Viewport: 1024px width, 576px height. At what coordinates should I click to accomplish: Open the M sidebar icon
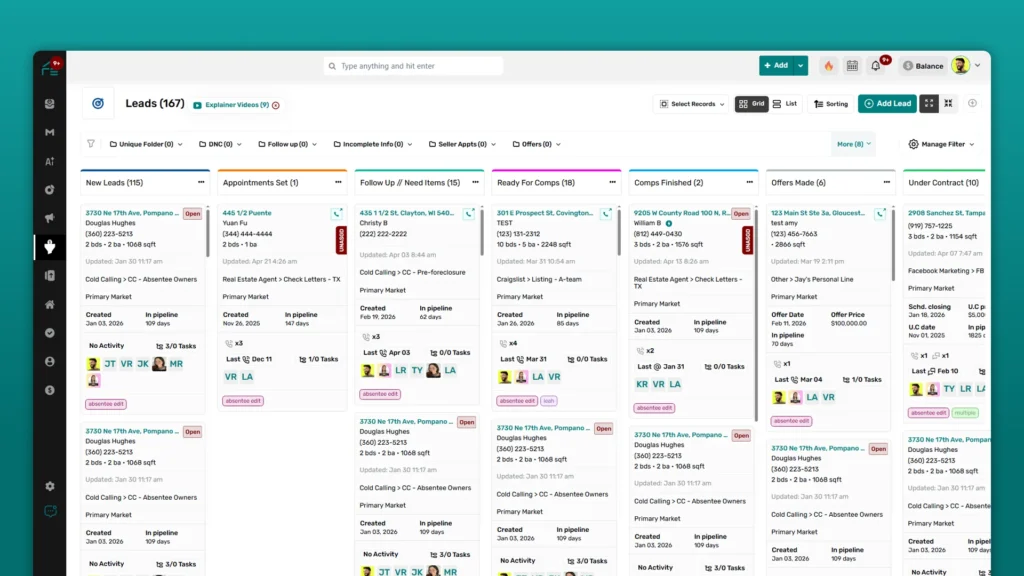click(x=50, y=133)
